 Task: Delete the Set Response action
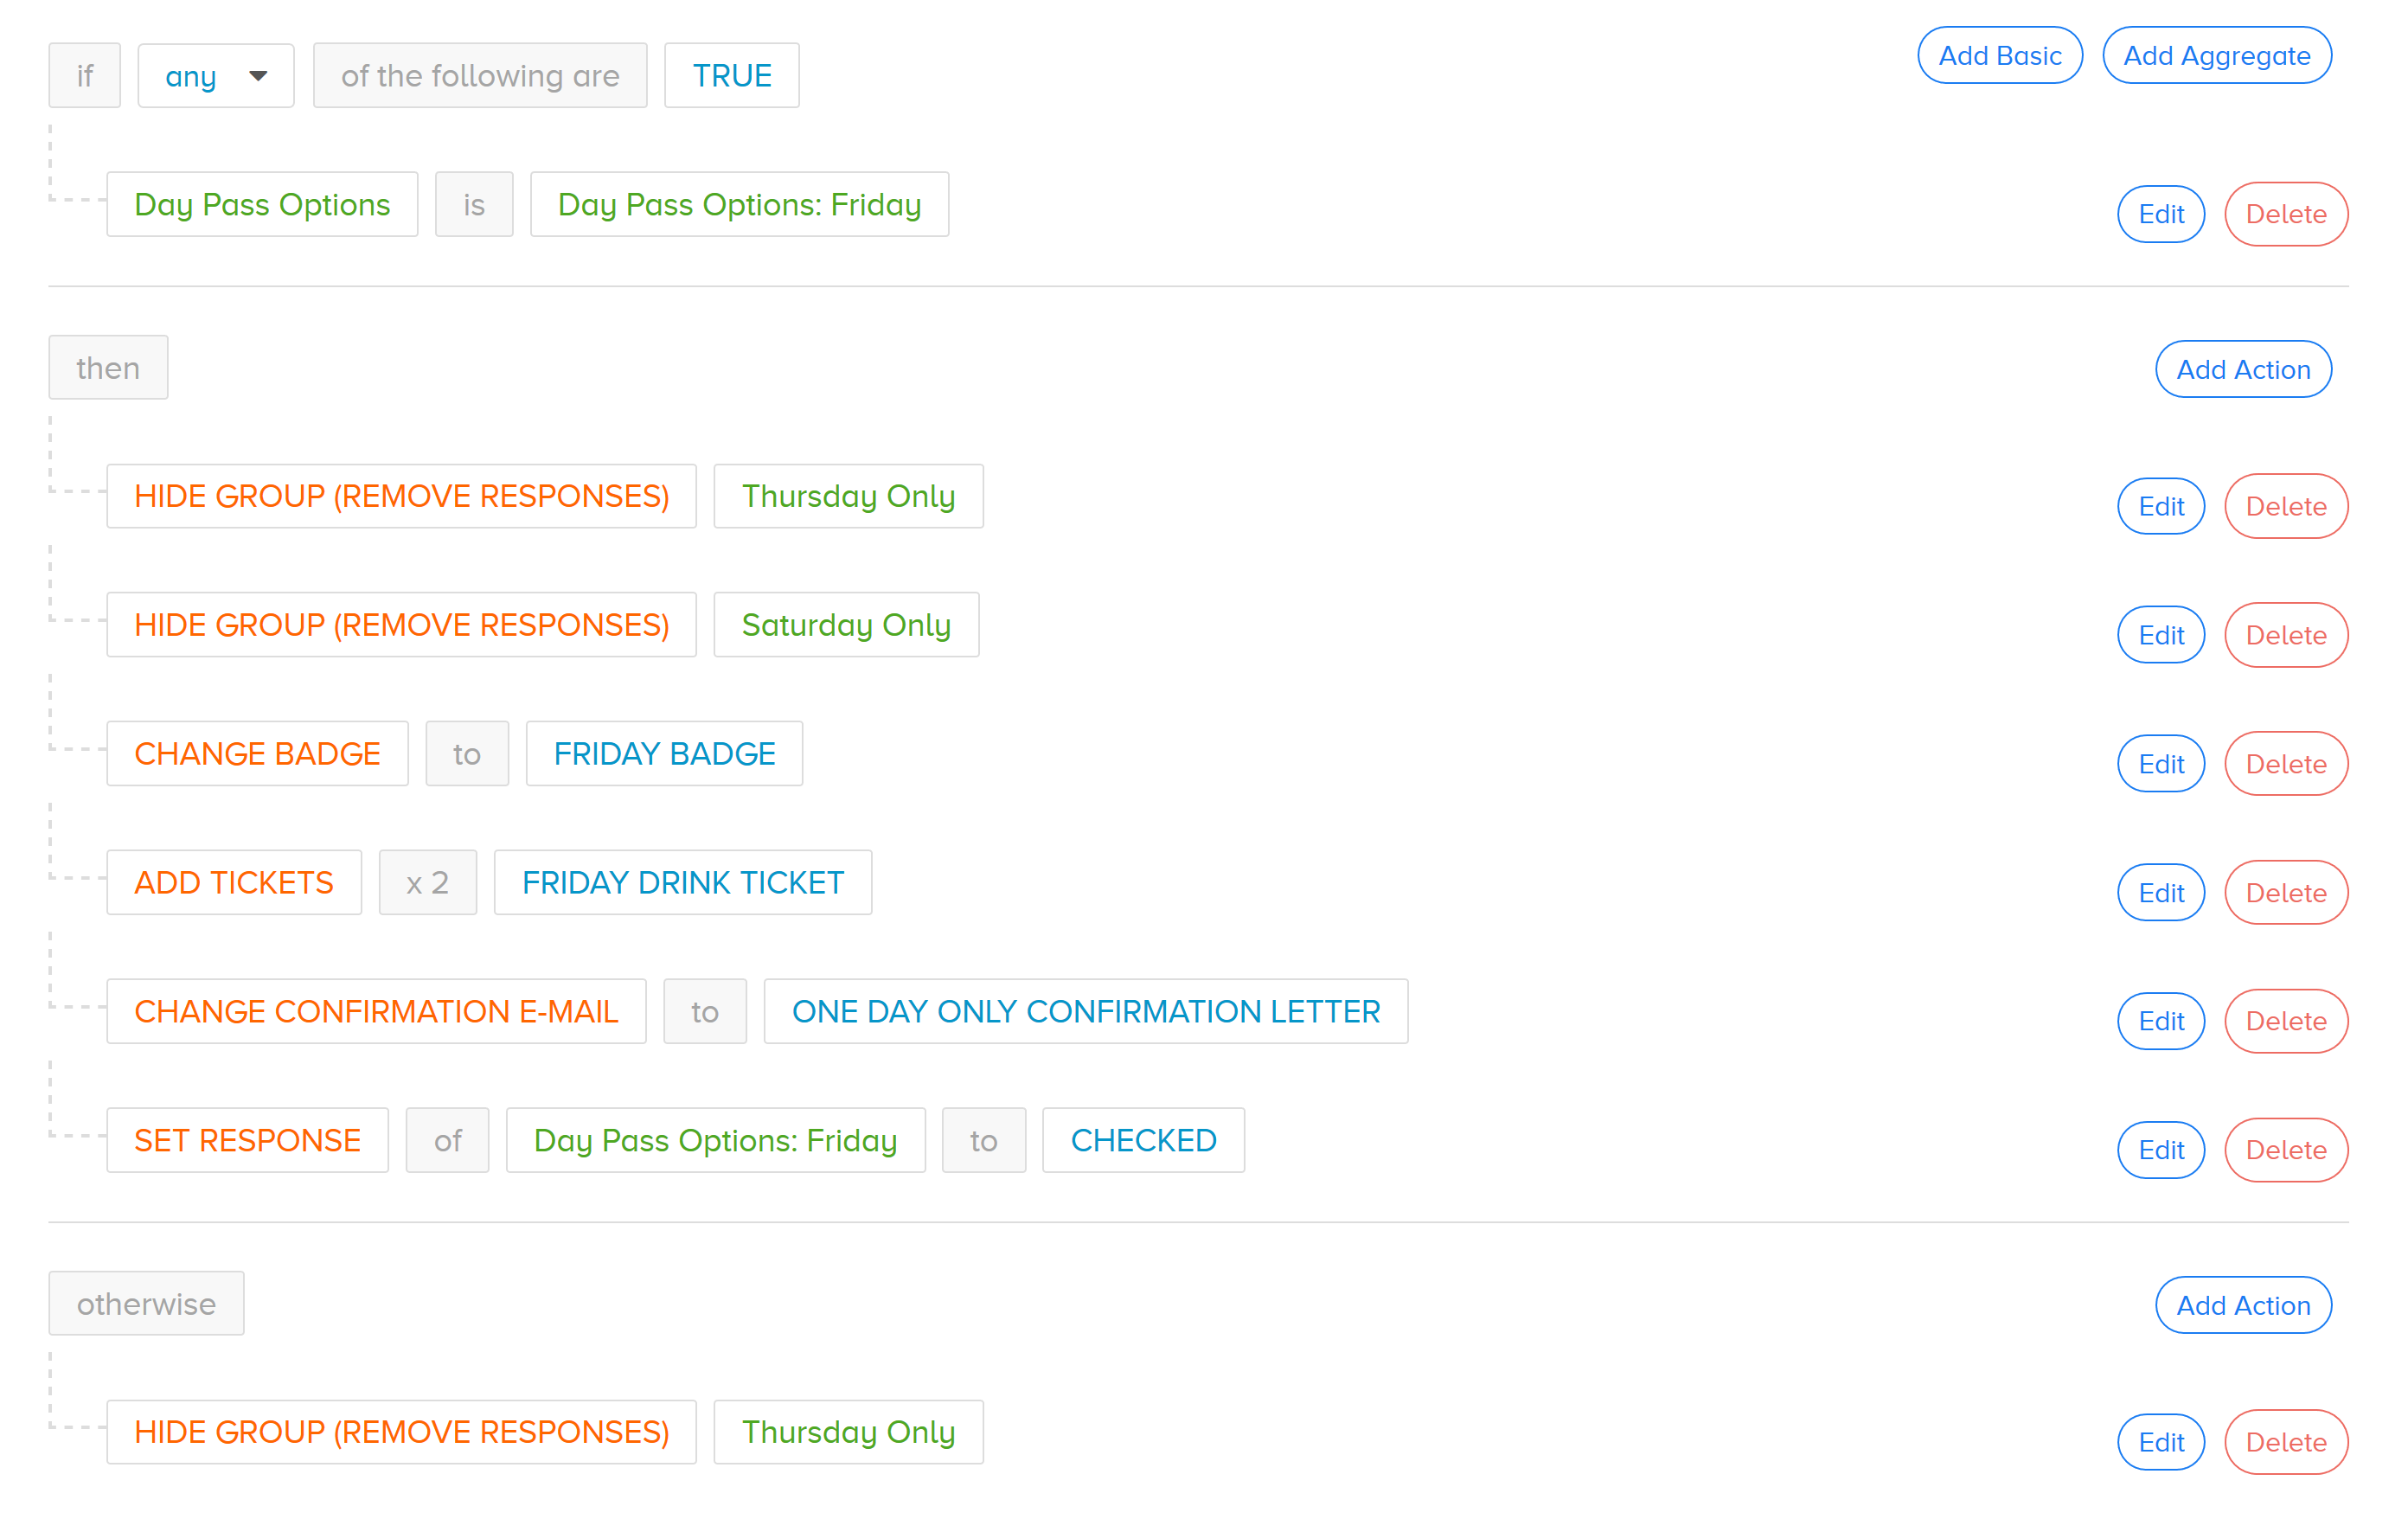2285,1150
